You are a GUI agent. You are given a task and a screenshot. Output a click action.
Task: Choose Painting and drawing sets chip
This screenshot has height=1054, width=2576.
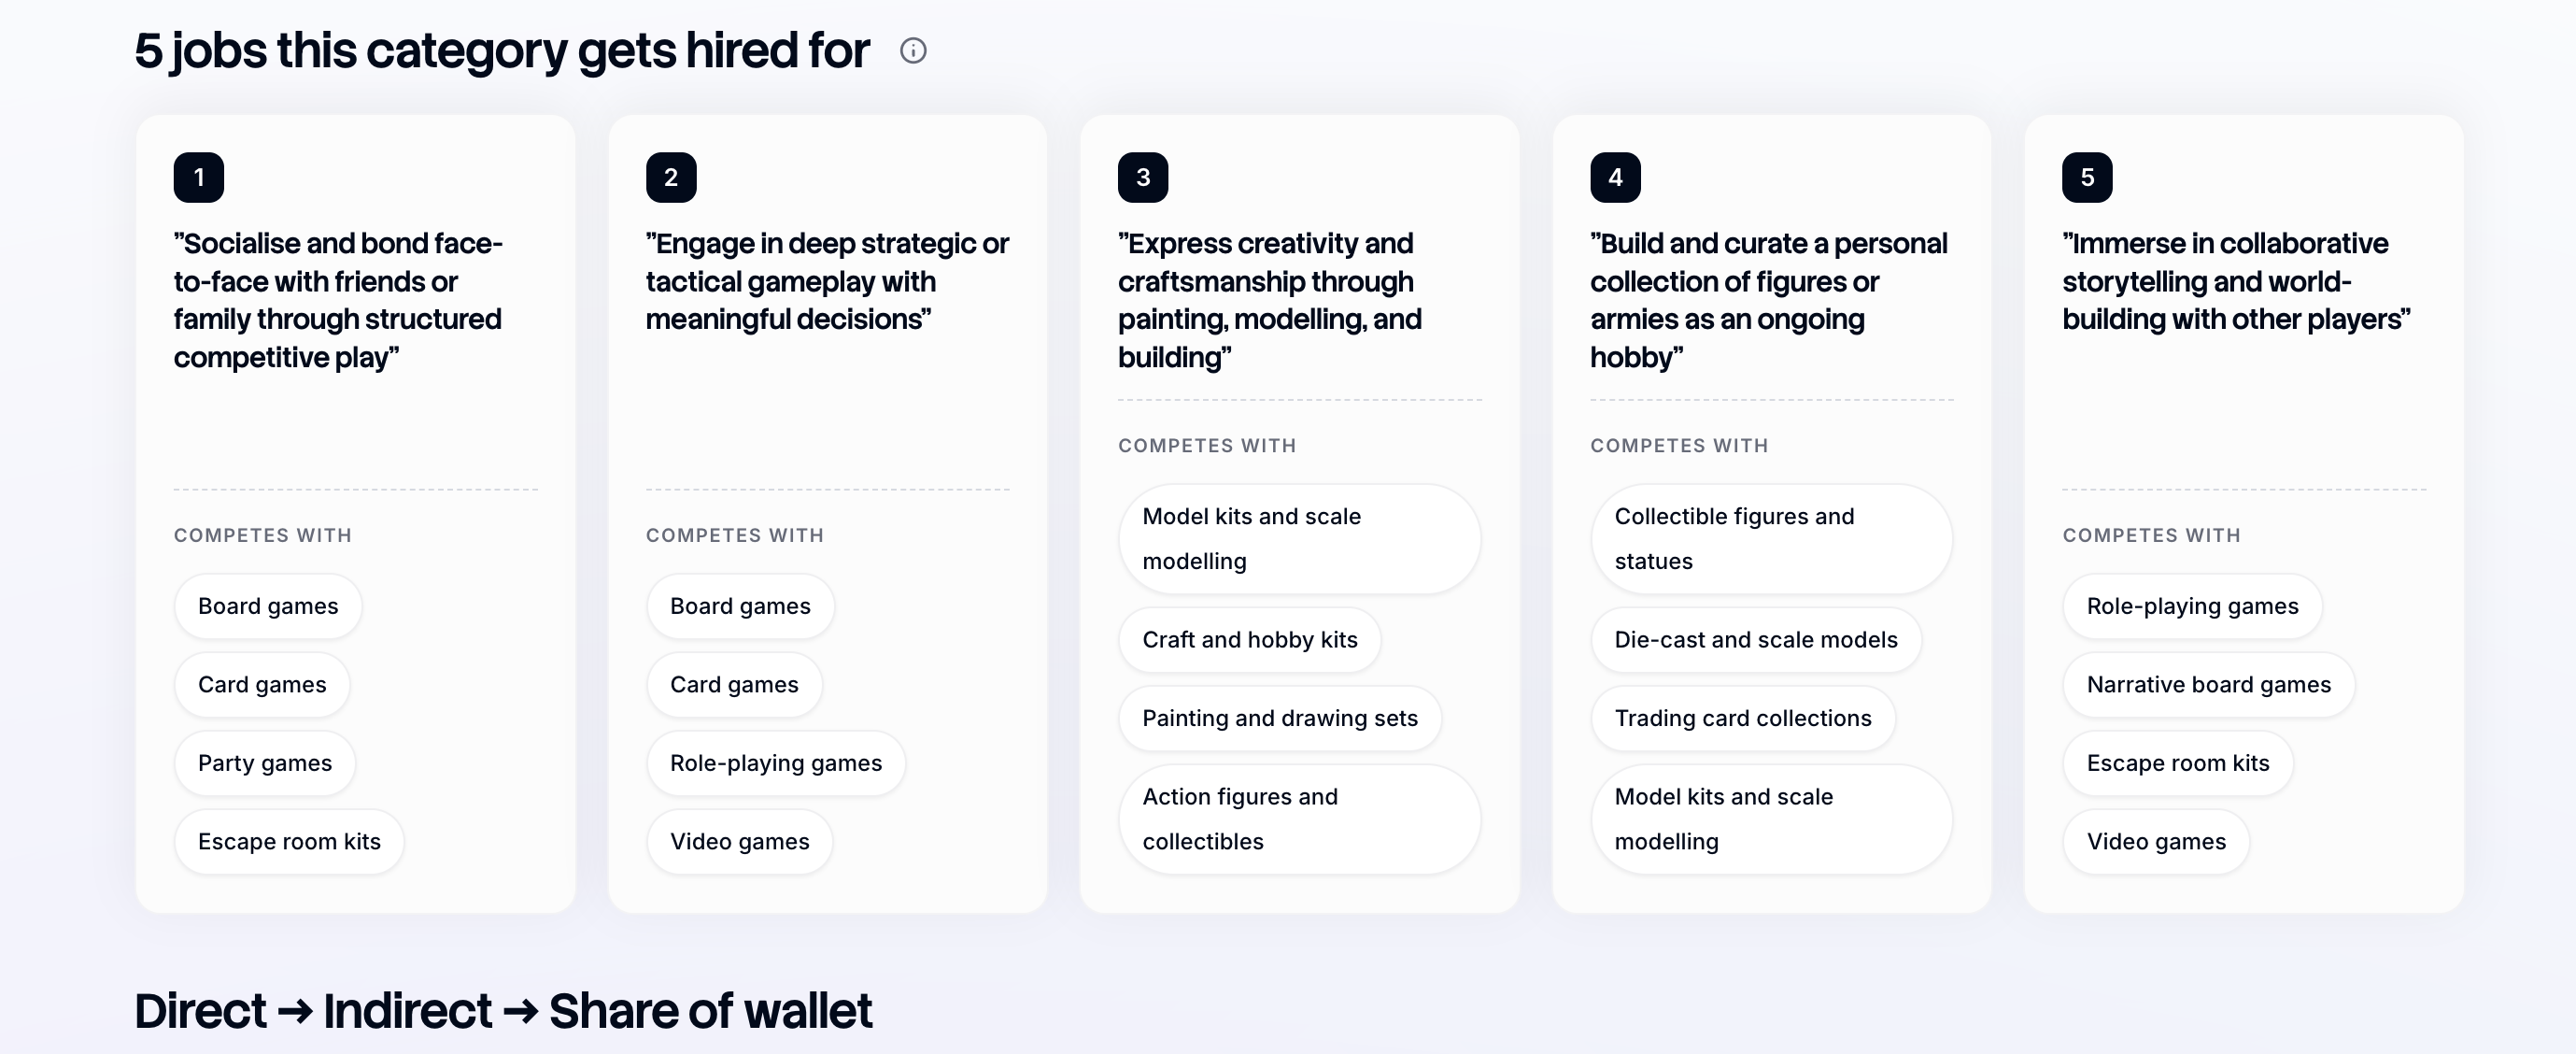pos(1280,718)
